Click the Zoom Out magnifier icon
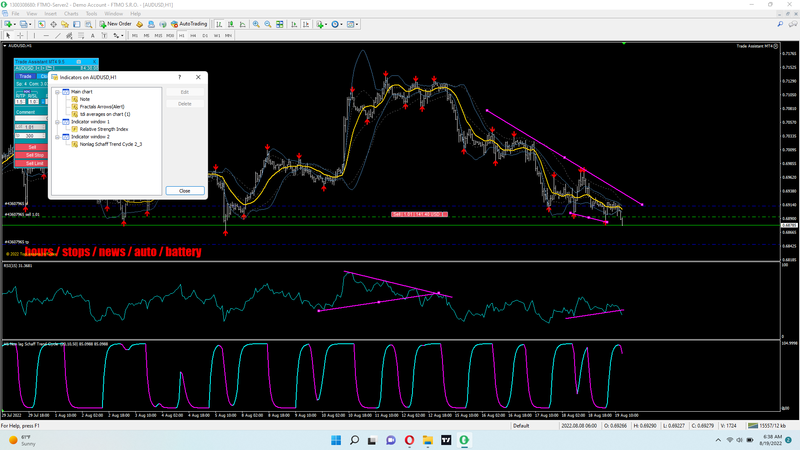 267,24
